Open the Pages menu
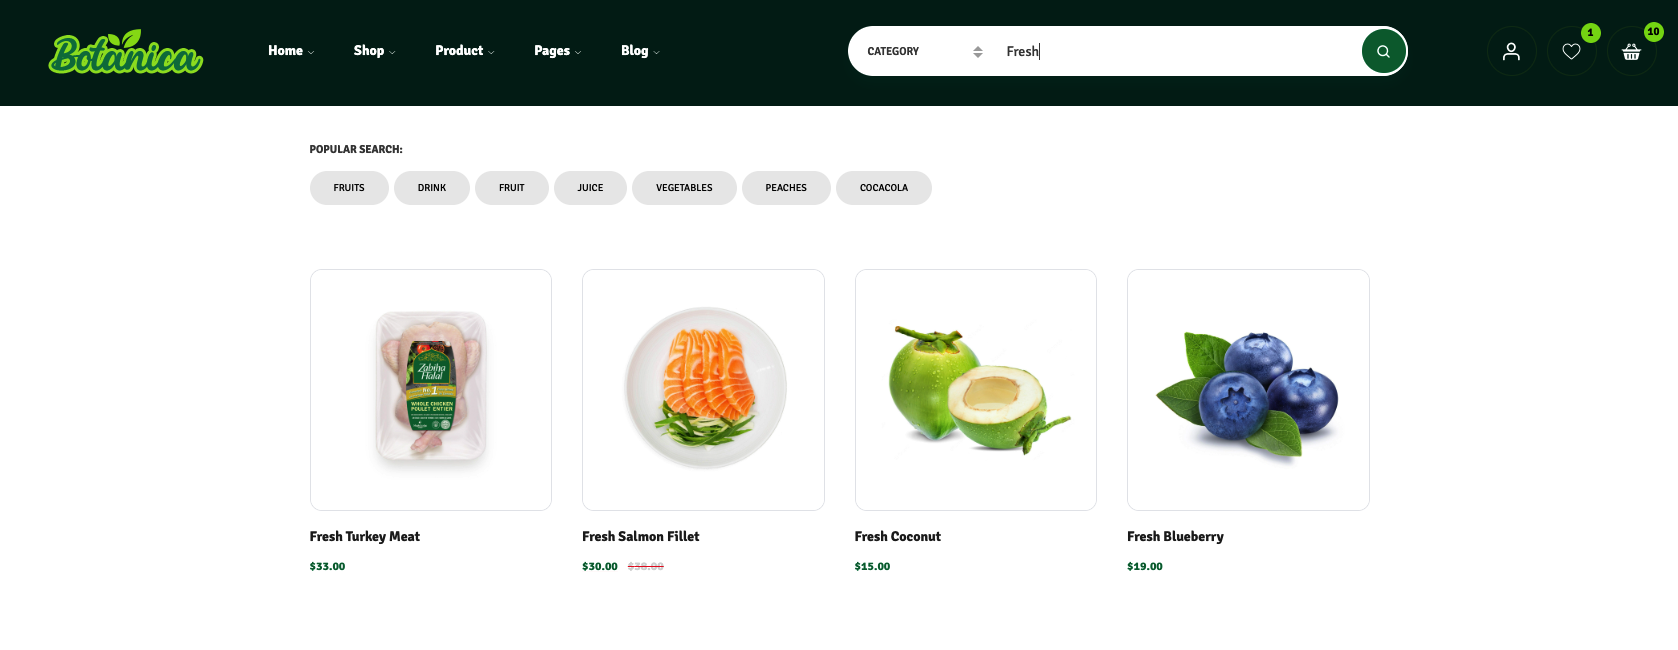Image resolution: width=1678 pixels, height=650 pixels. (x=557, y=51)
